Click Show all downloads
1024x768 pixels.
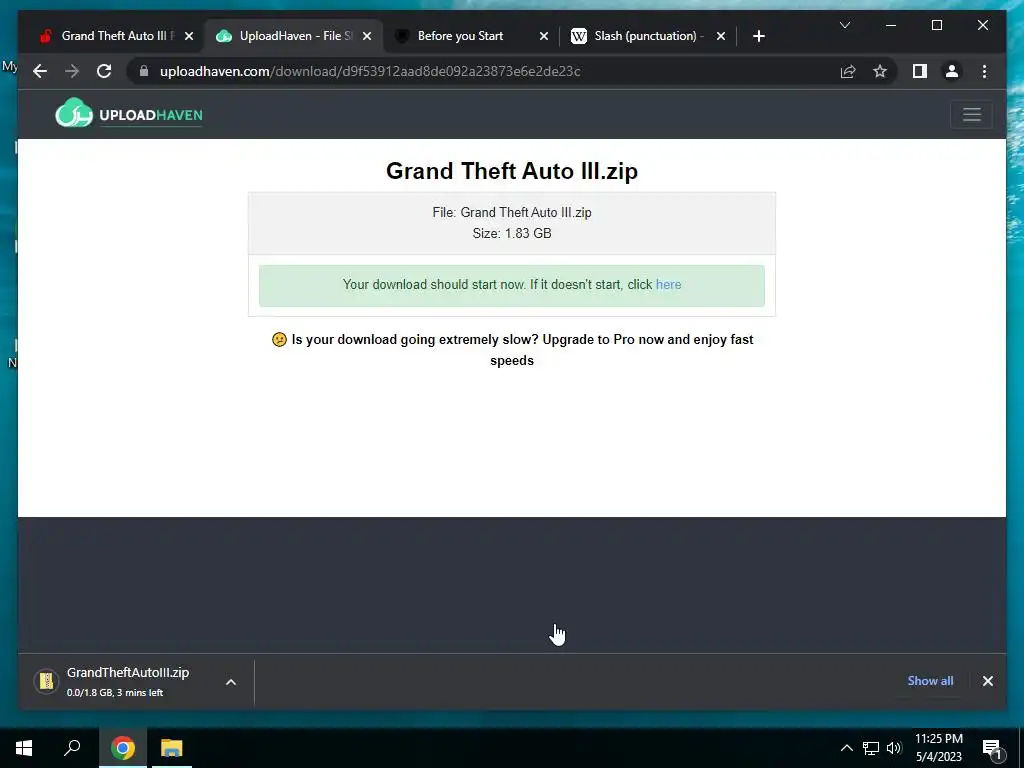pos(930,680)
